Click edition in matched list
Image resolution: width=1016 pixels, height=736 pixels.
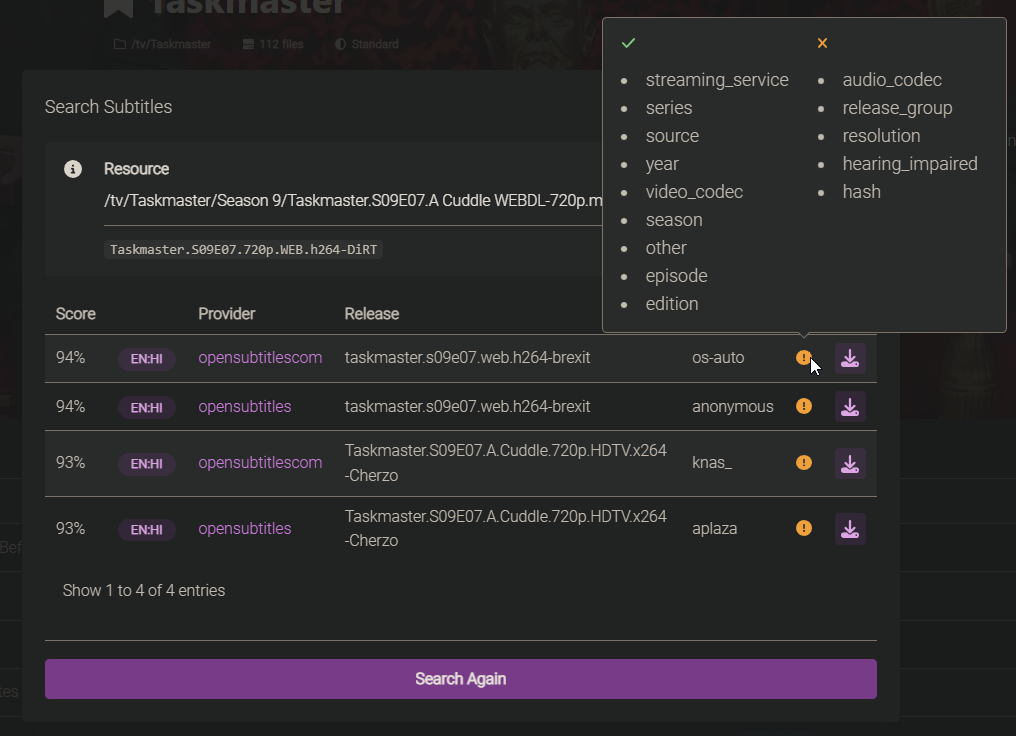coord(671,305)
